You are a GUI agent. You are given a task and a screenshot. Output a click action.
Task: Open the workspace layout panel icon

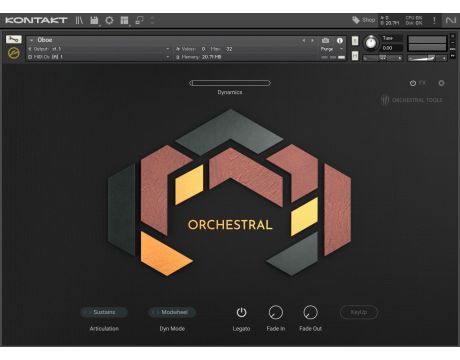(124, 20)
